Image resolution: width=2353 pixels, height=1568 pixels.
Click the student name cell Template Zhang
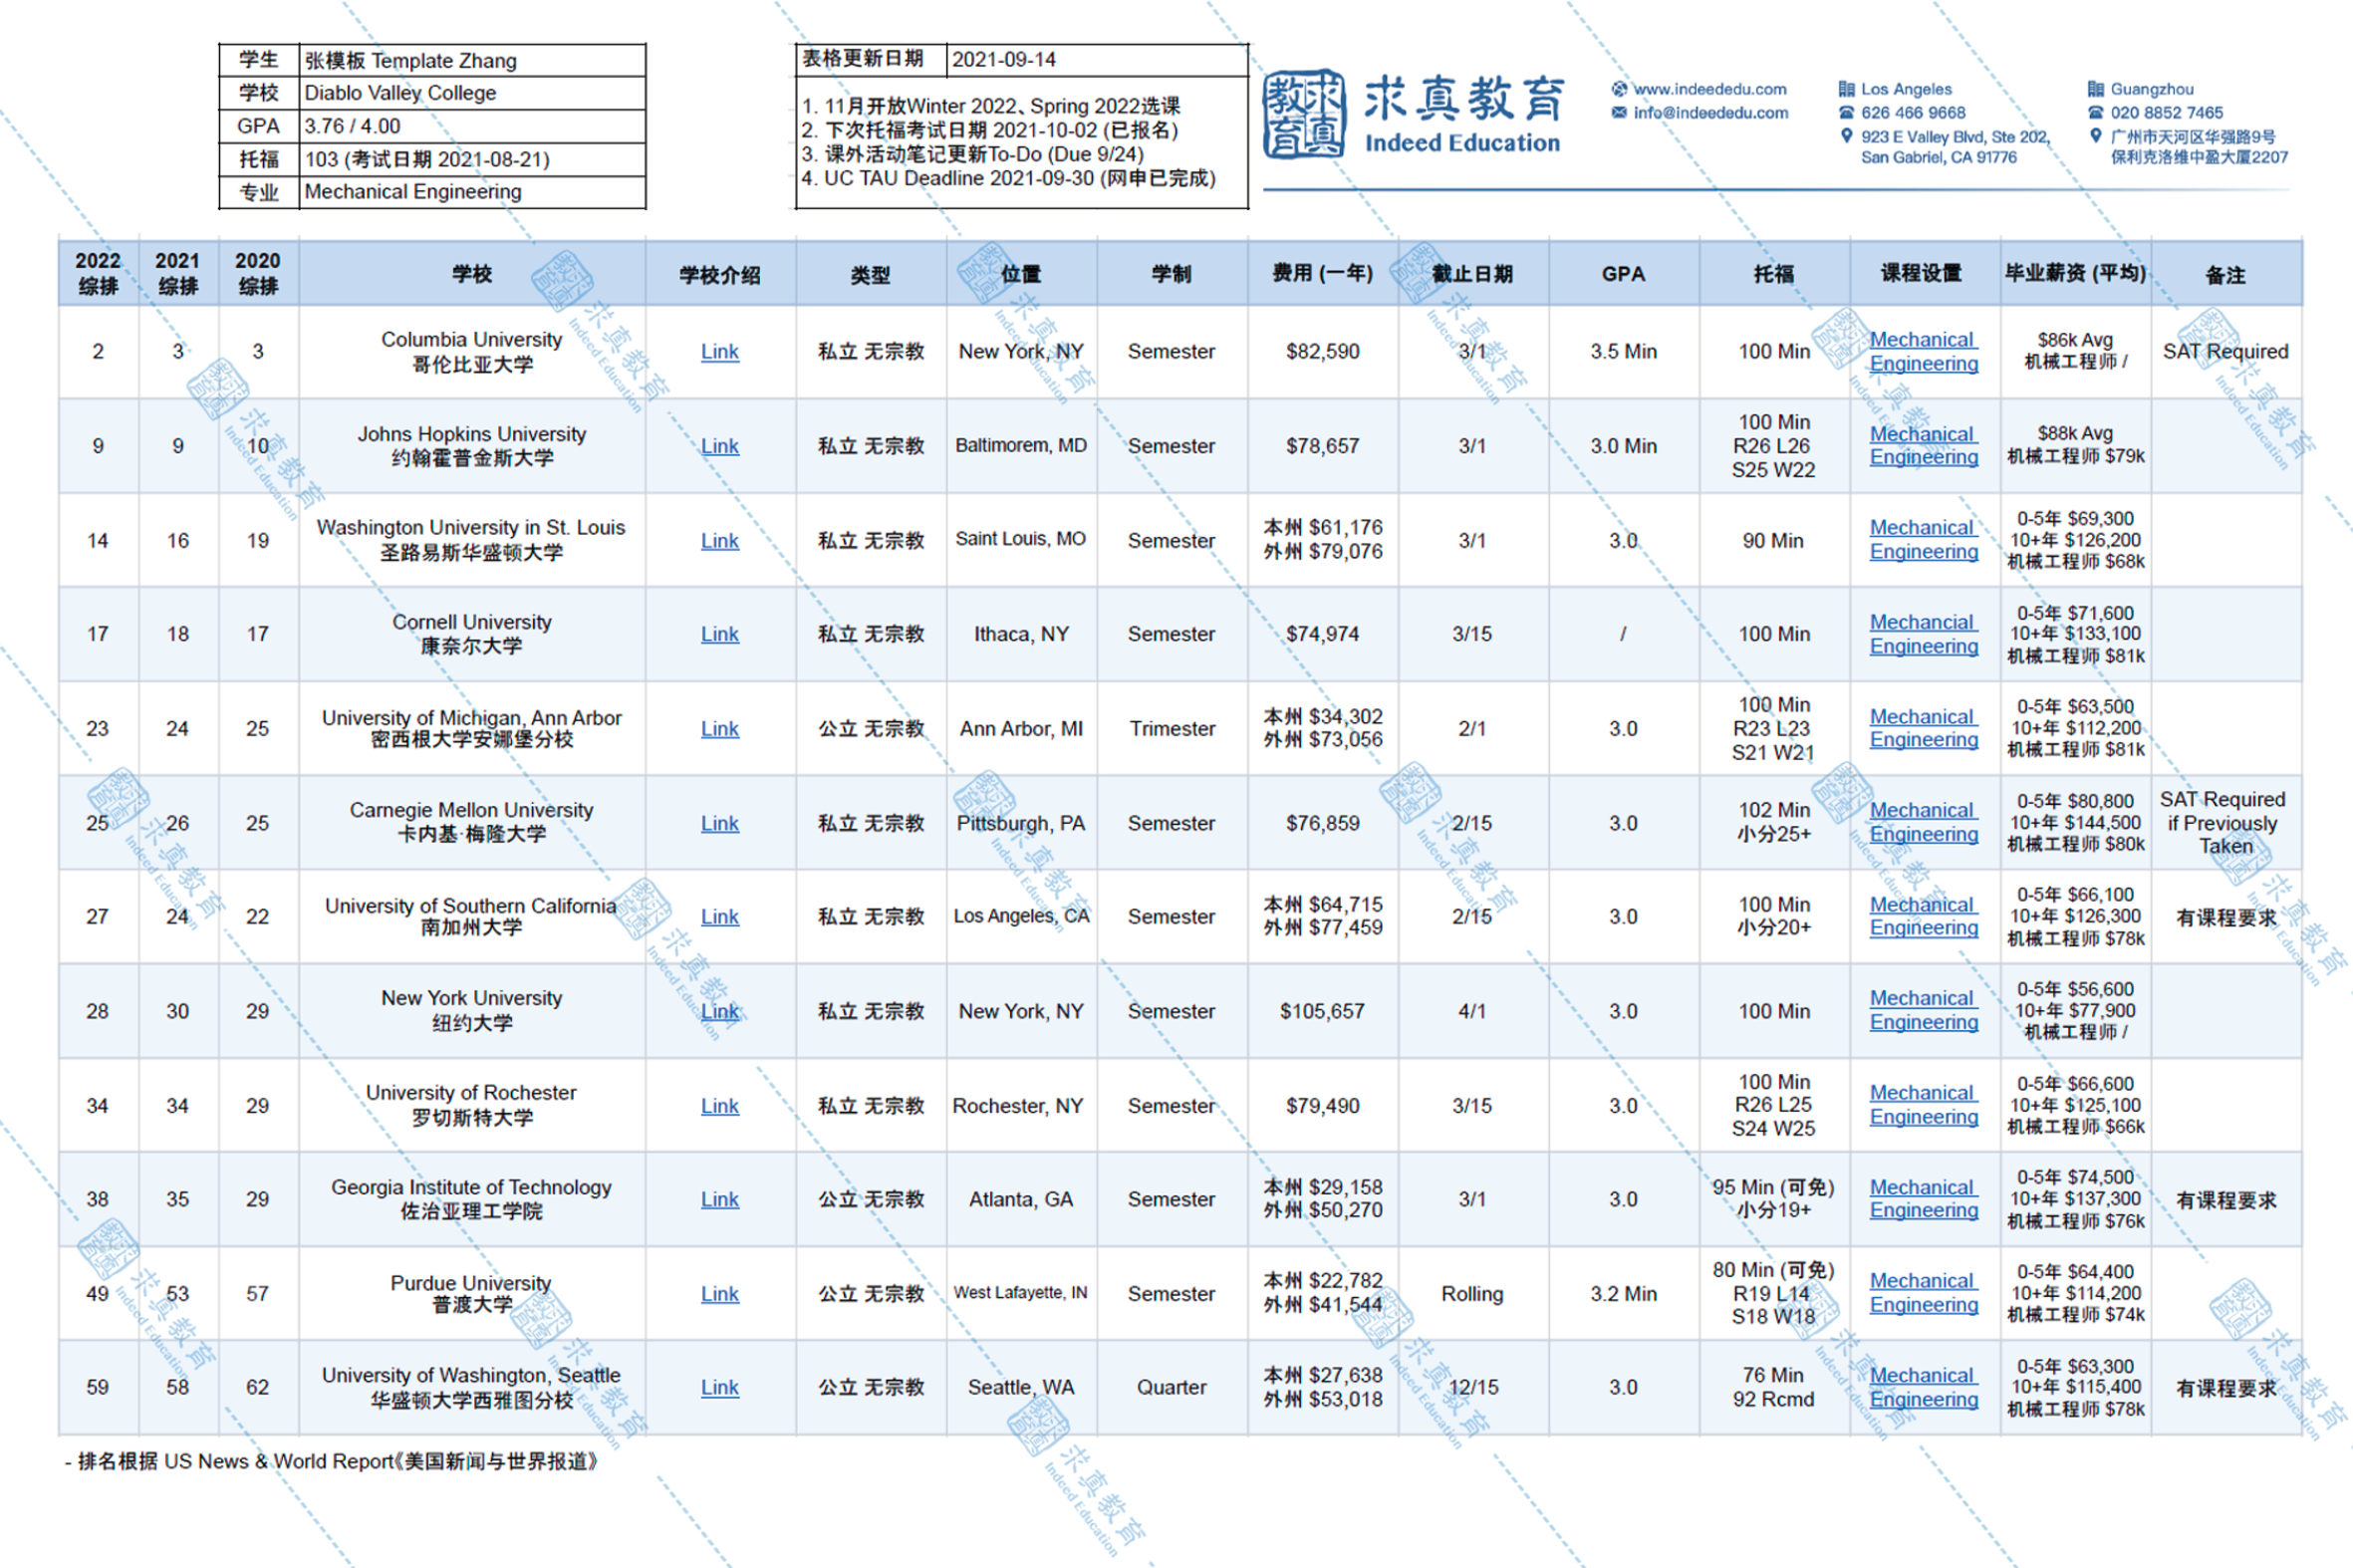[472, 60]
